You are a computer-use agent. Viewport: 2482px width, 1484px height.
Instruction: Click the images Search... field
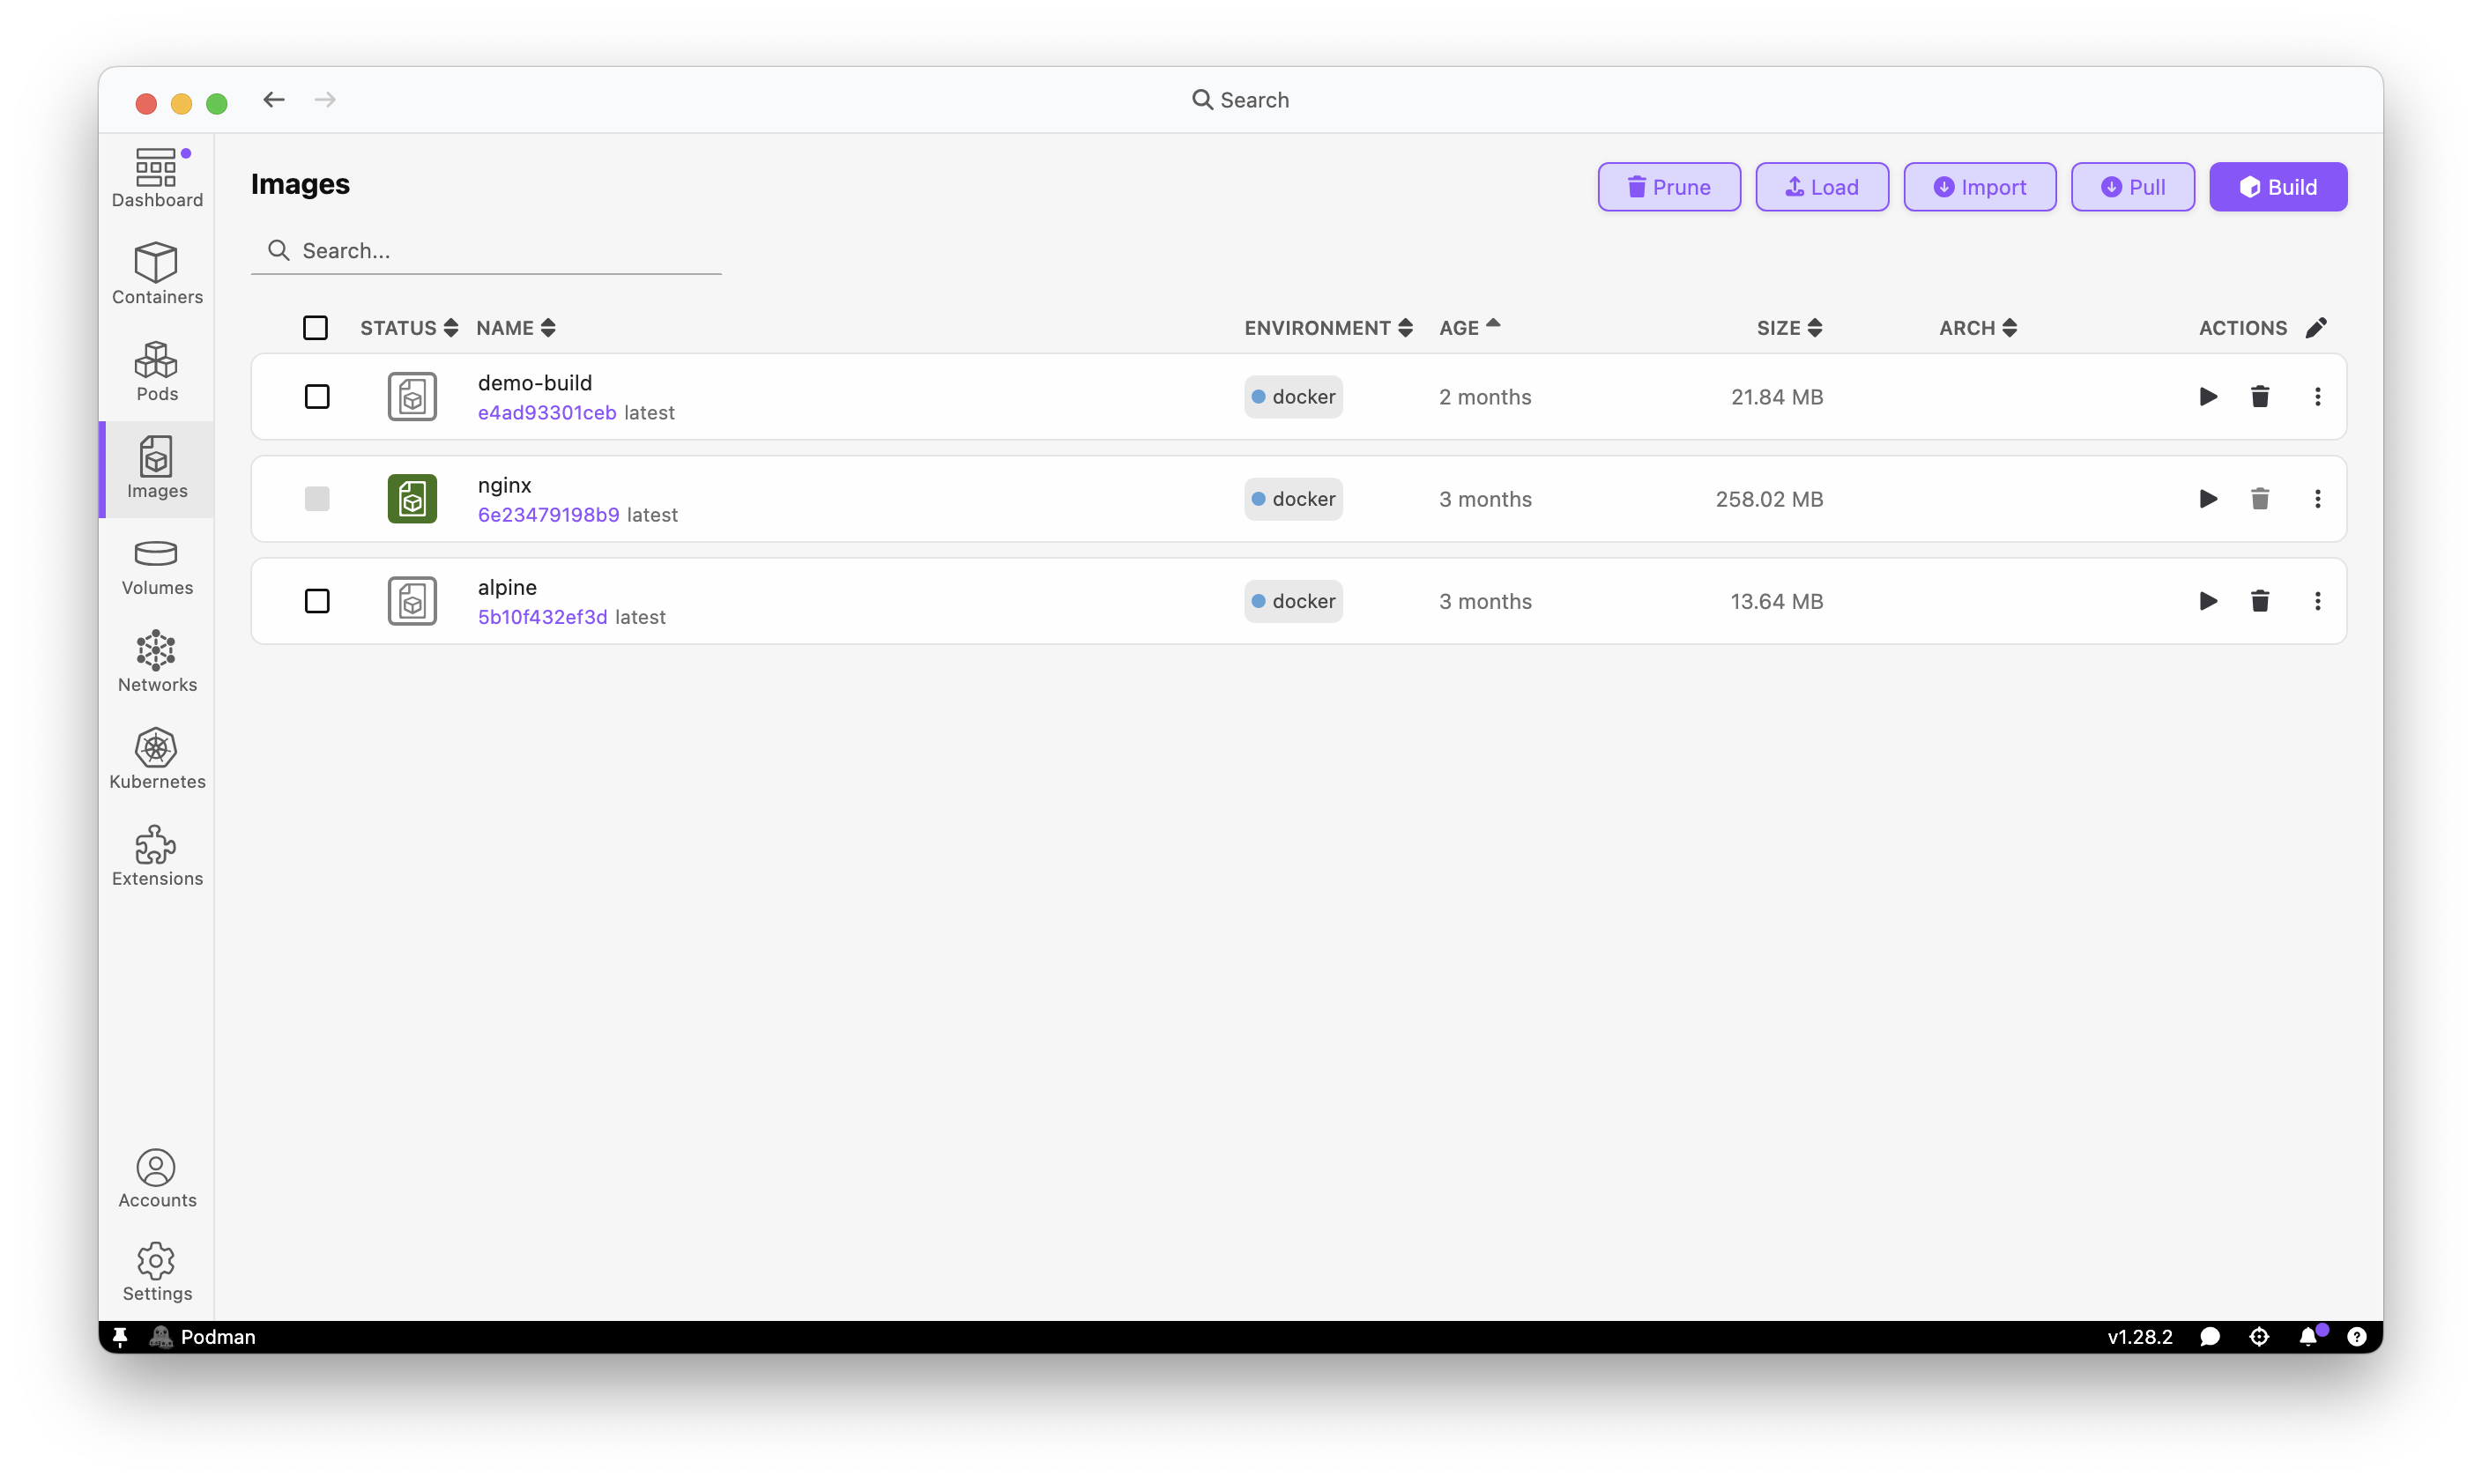tap(486, 251)
